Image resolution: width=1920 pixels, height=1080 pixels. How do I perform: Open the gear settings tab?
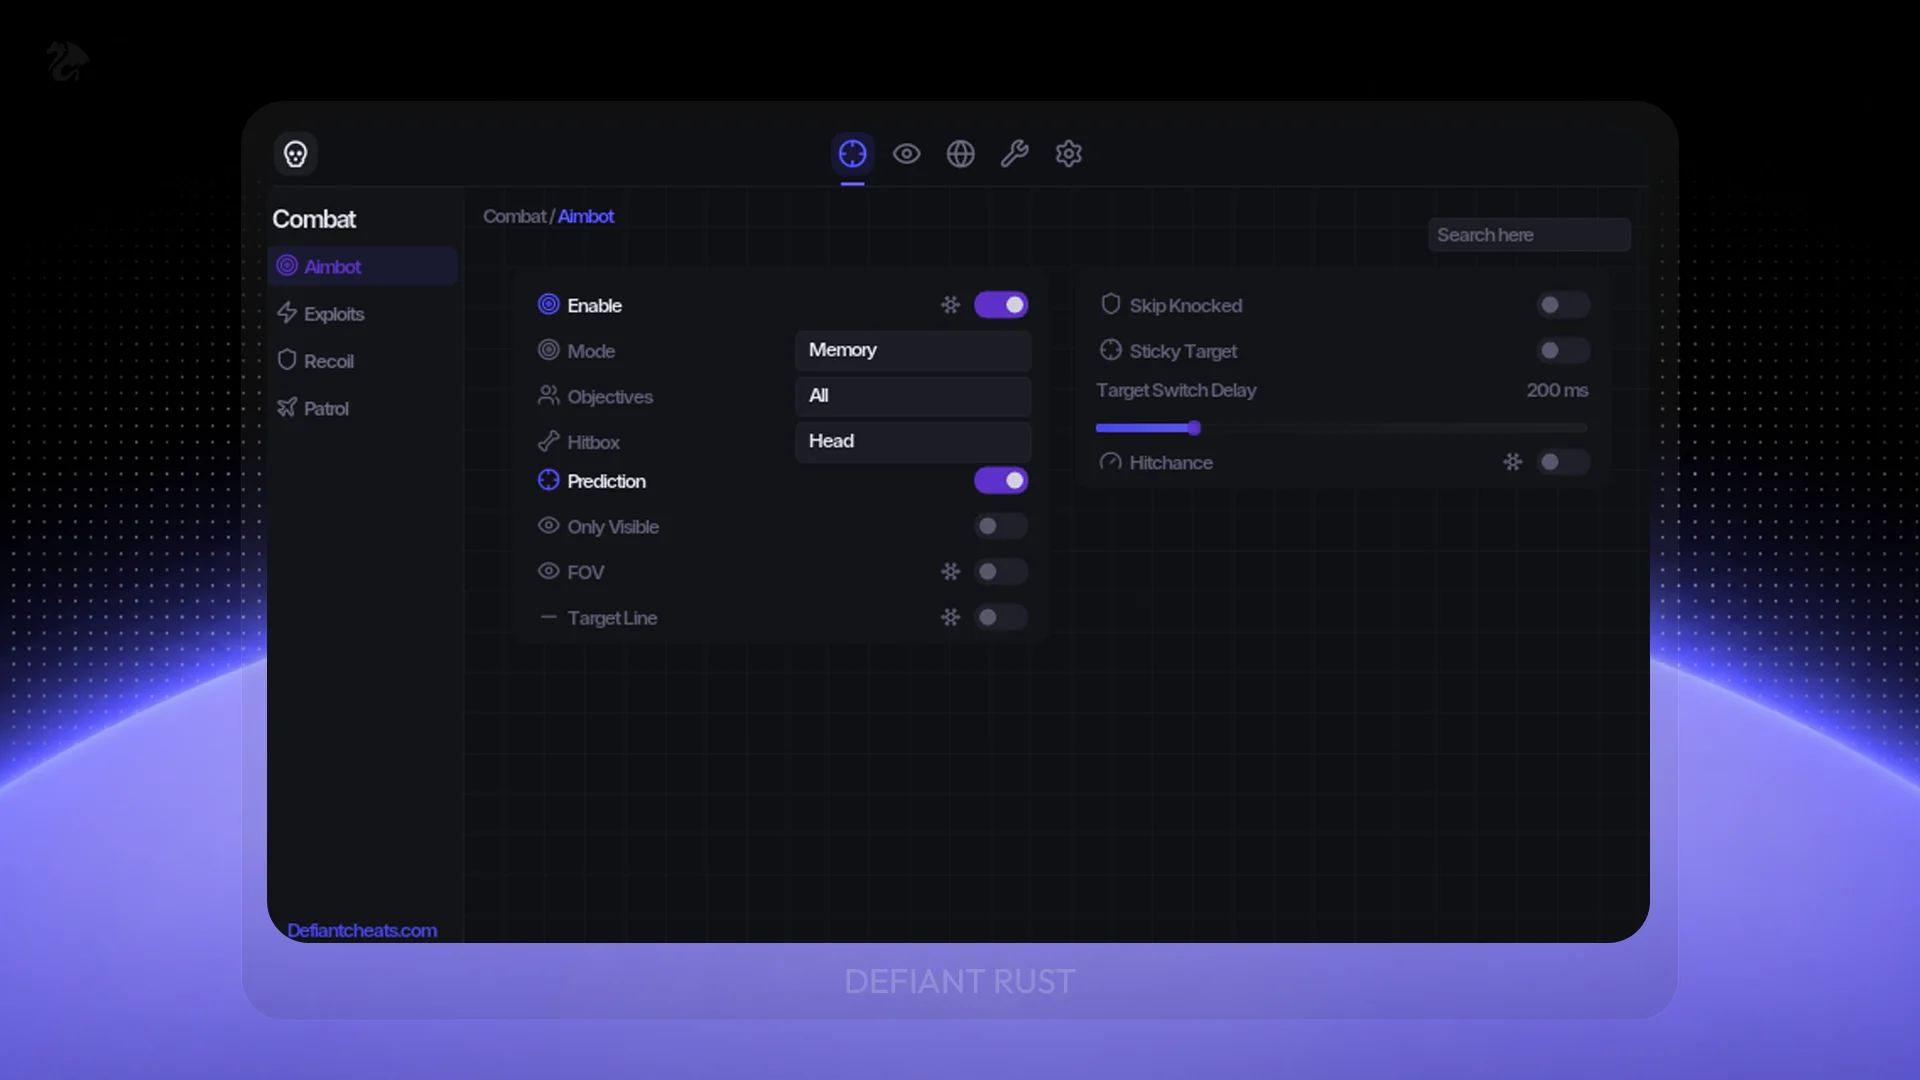pyautogui.click(x=1068, y=154)
